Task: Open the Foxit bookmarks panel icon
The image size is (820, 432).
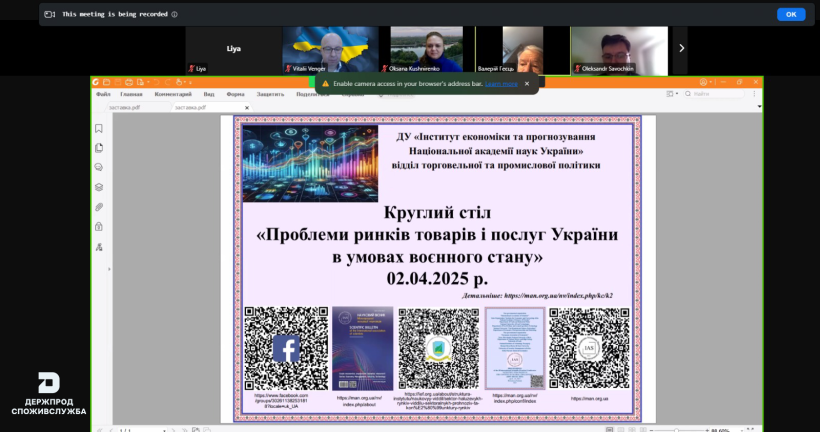Action: (x=99, y=128)
